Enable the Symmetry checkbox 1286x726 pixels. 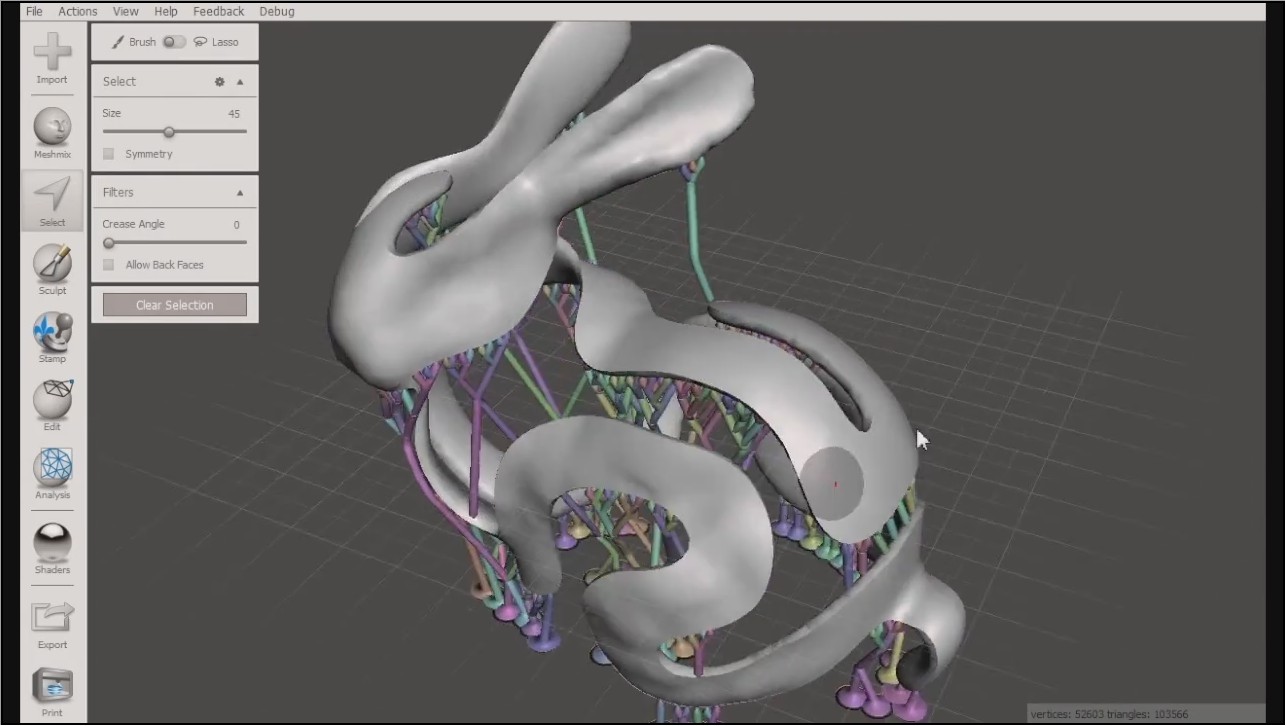tap(109, 154)
